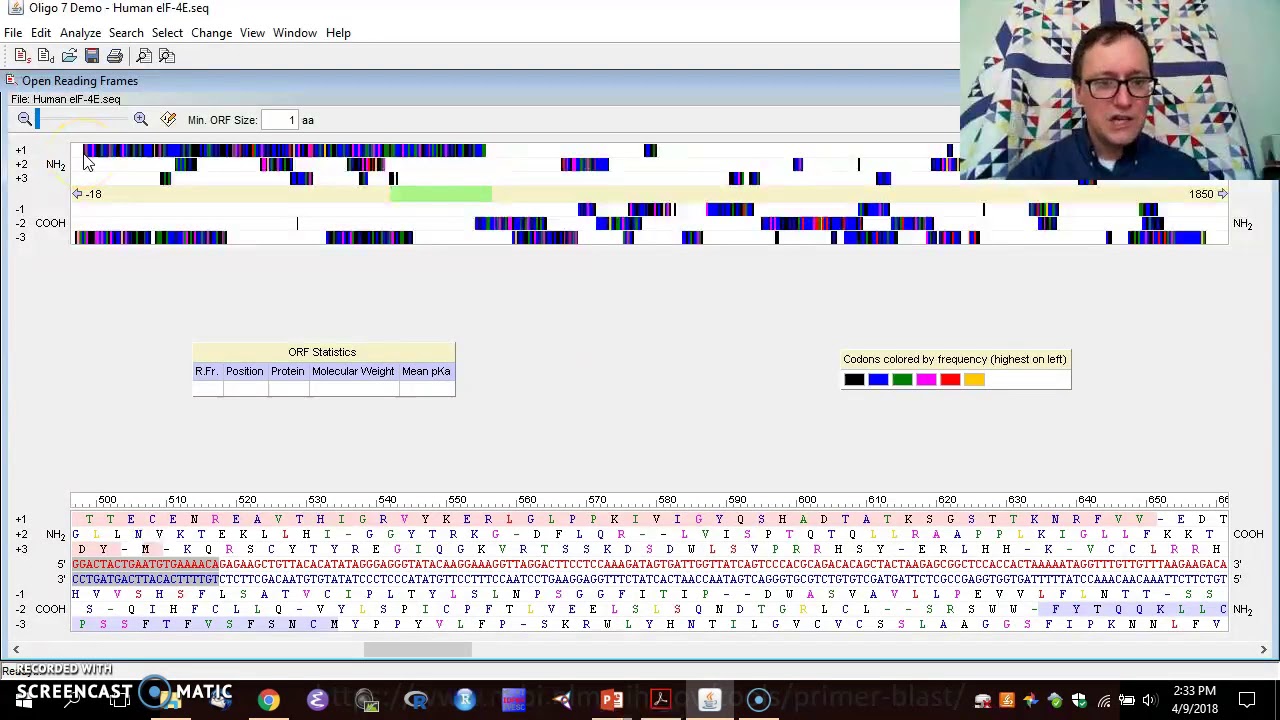Viewport: 1280px width, 720px height.
Task: Click the Open Reading Frames window icon
Action: click(x=10, y=81)
